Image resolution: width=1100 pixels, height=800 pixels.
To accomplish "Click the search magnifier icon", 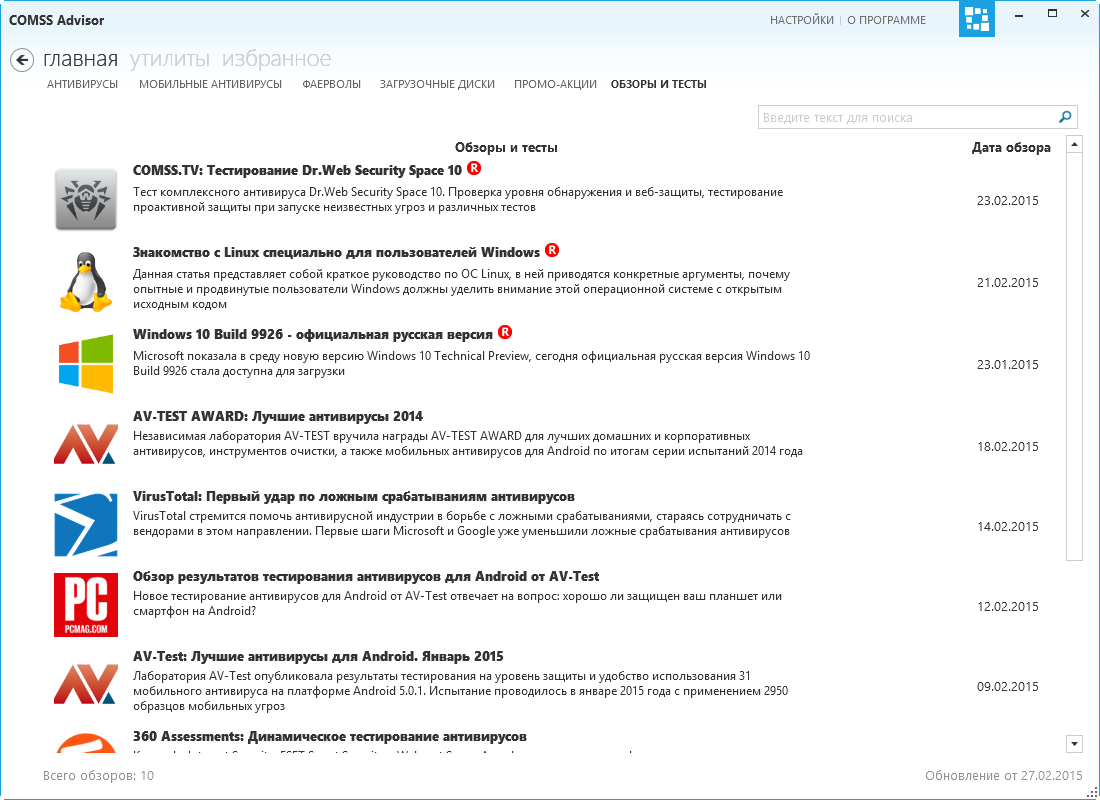I will click(1065, 117).
